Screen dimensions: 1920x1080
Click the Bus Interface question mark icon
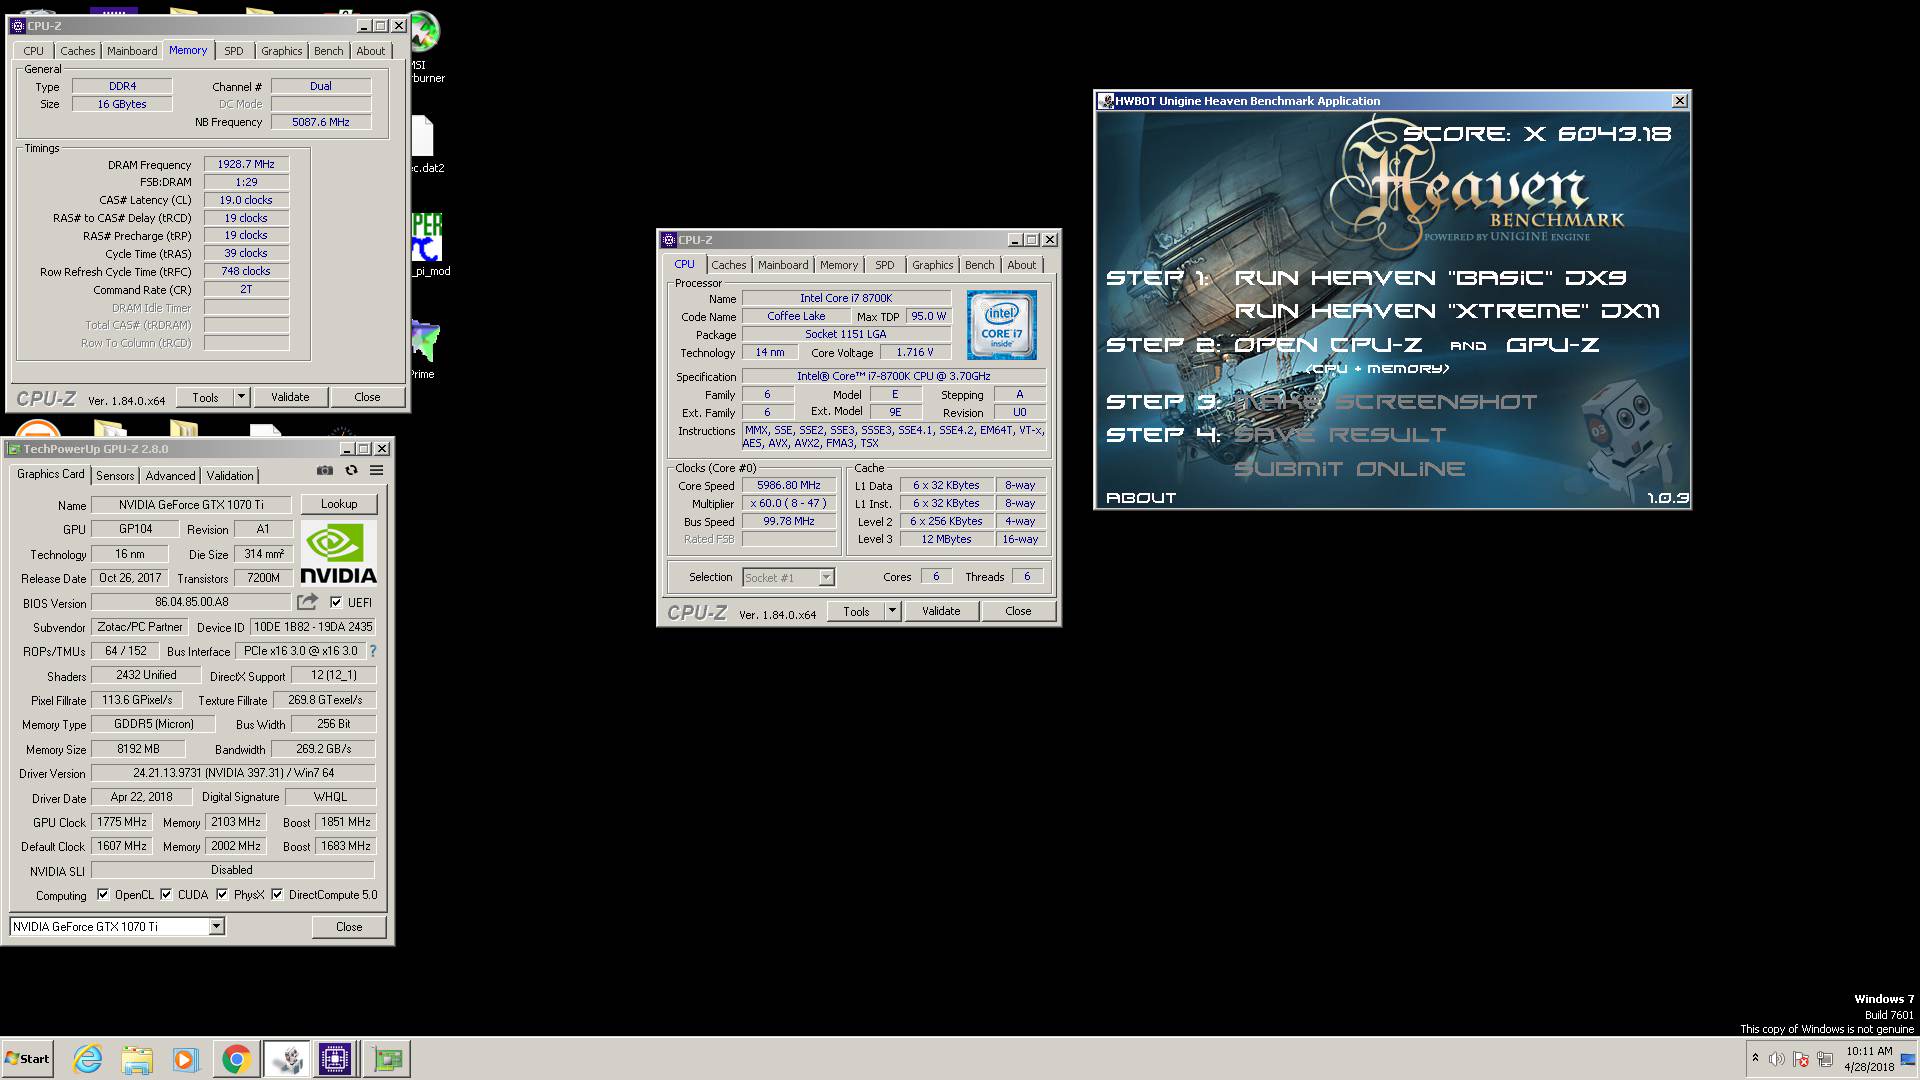372,651
